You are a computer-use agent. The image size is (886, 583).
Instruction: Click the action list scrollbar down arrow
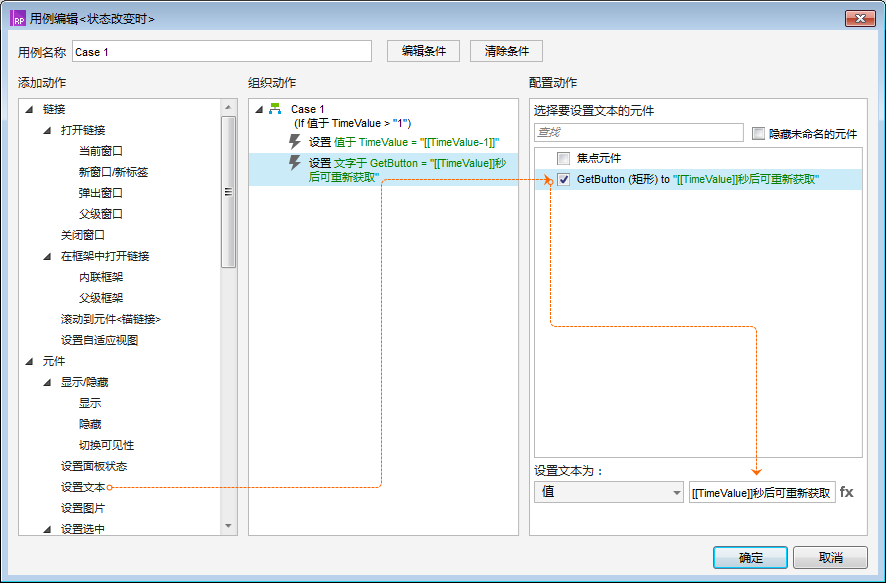[x=228, y=526]
